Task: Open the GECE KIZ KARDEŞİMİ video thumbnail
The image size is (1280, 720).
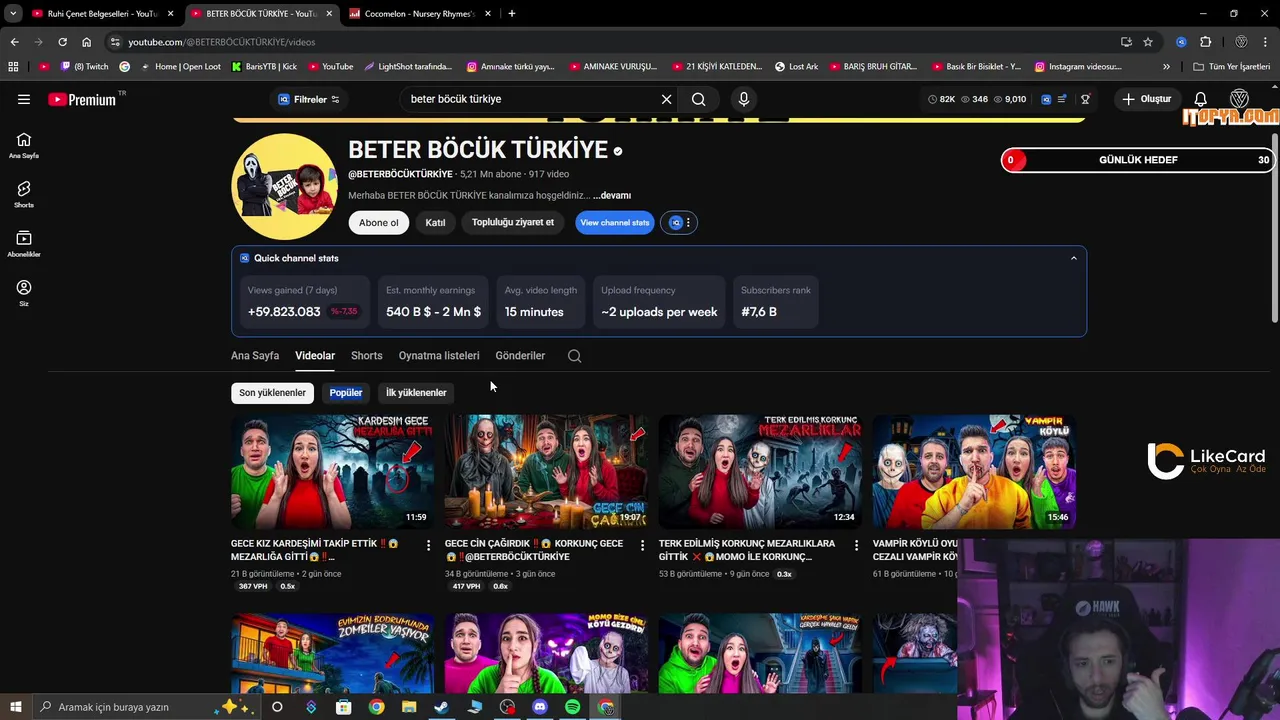Action: click(x=332, y=471)
